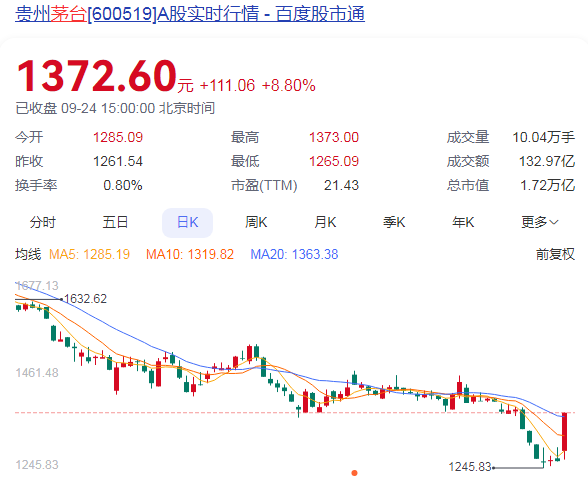
Task: Click the MA20: 1363.38 indicator
Action: pyautogui.click(x=294, y=254)
